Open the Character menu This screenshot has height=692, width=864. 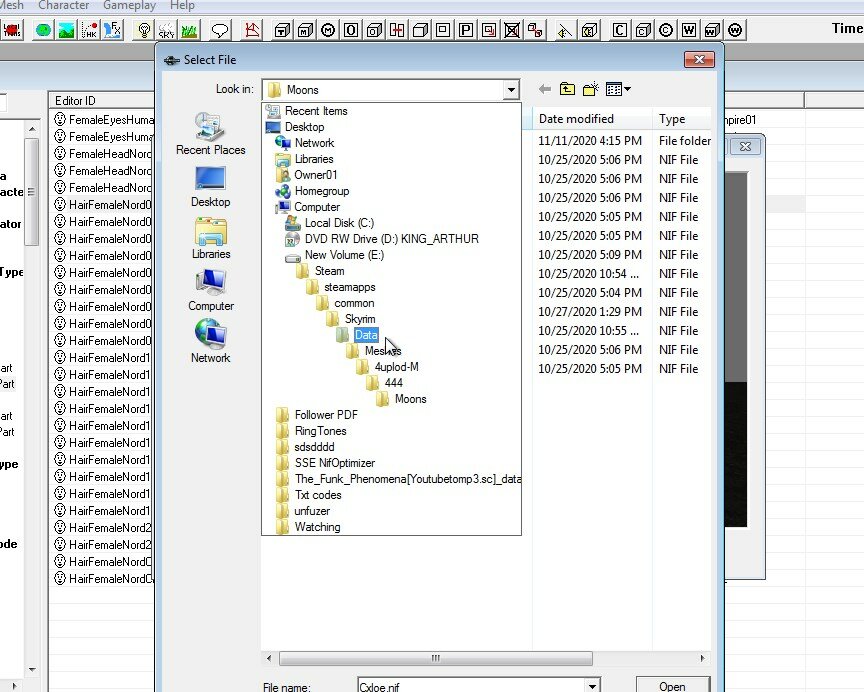click(63, 6)
